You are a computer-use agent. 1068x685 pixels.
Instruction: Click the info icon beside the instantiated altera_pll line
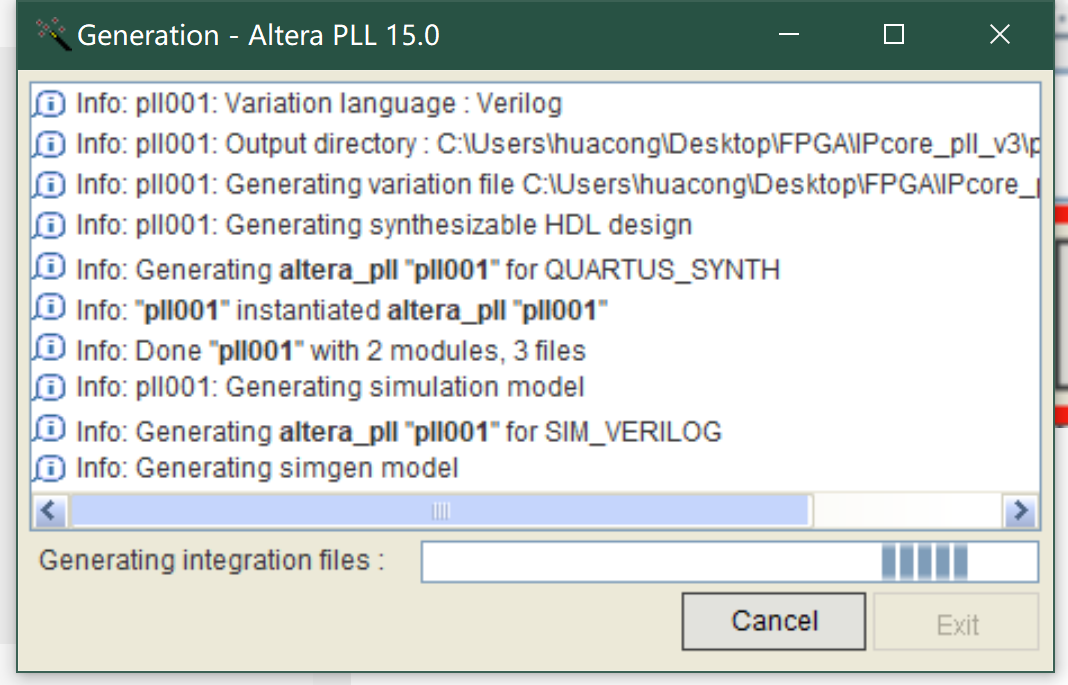(x=50, y=308)
